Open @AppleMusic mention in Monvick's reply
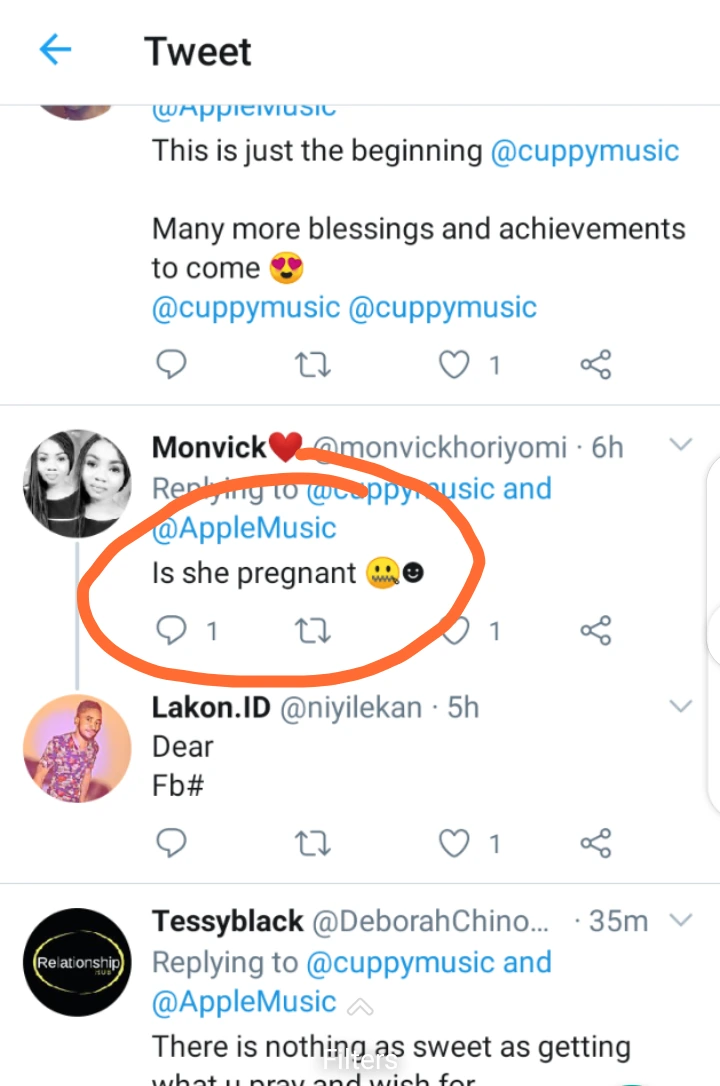The height and width of the screenshot is (1086, 720). tap(244, 528)
